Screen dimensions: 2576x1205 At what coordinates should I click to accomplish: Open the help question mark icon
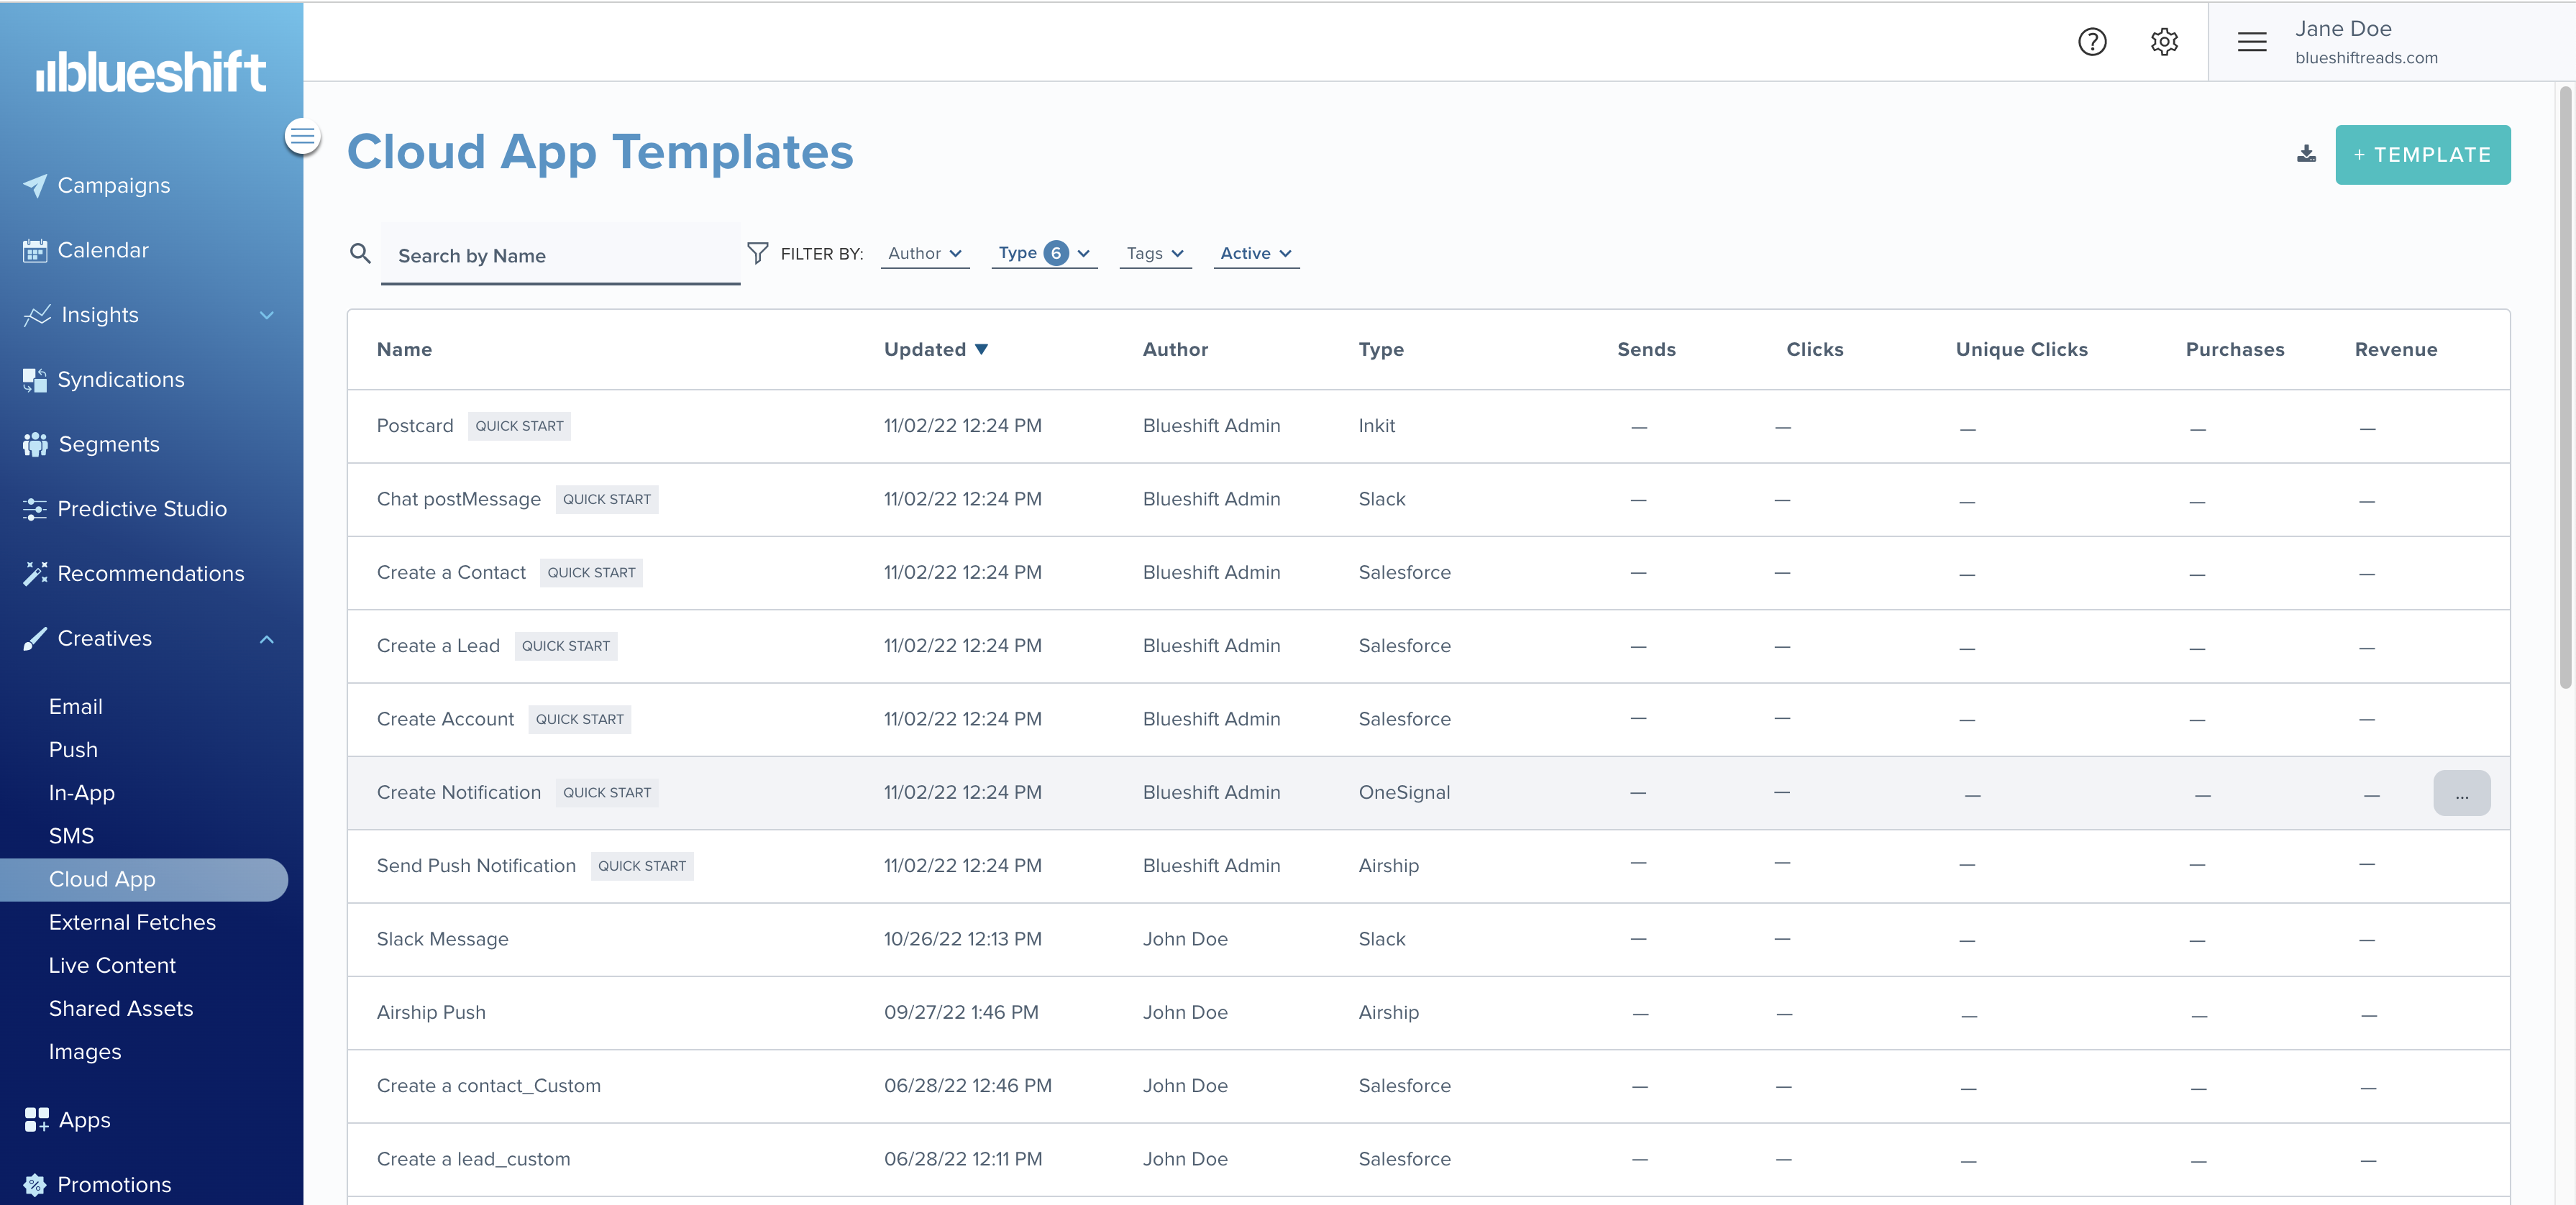pyautogui.click(x=2092, y=42)
